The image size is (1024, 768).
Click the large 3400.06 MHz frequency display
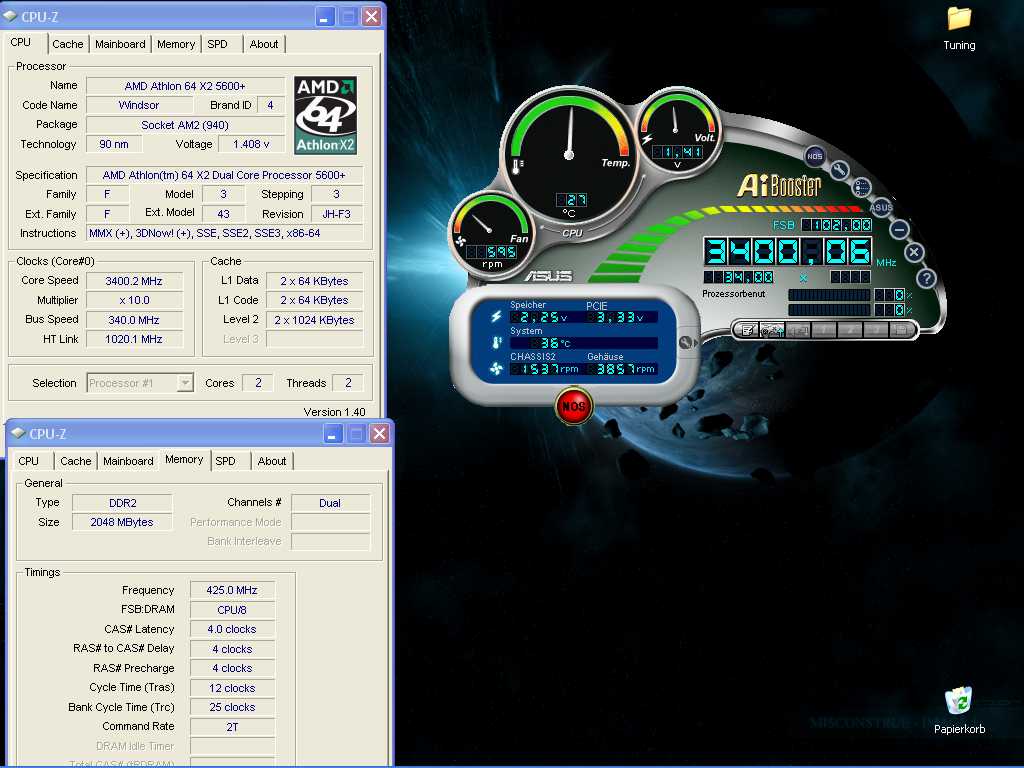[788, 251]
